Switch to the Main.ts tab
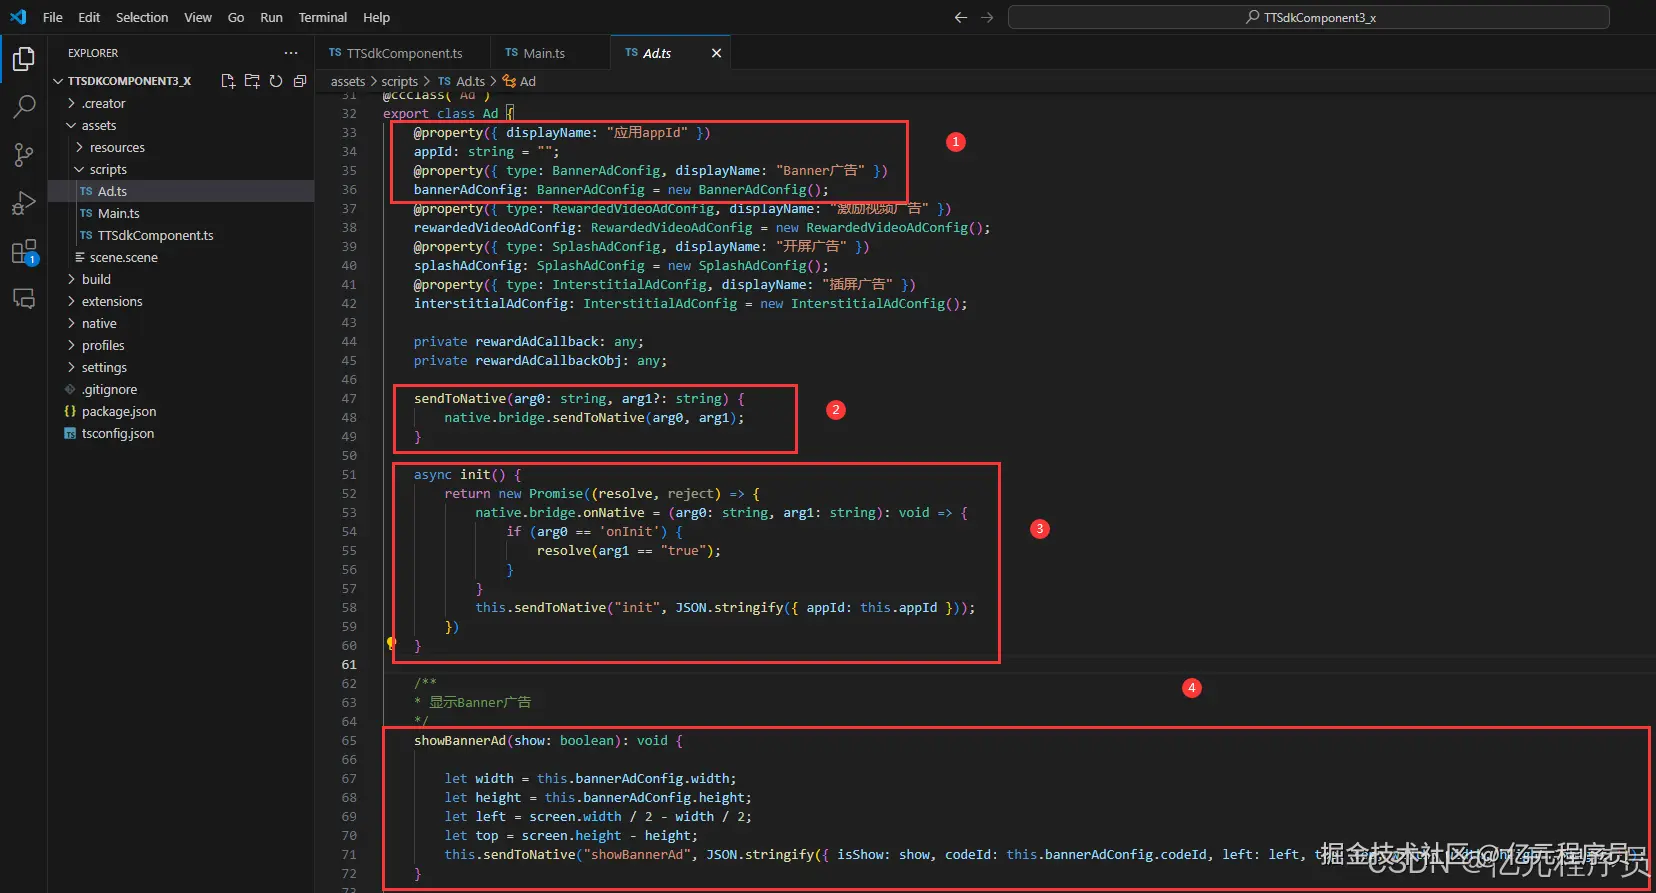The height and width of the screenshot is (893, 1656). pos(543,53)
